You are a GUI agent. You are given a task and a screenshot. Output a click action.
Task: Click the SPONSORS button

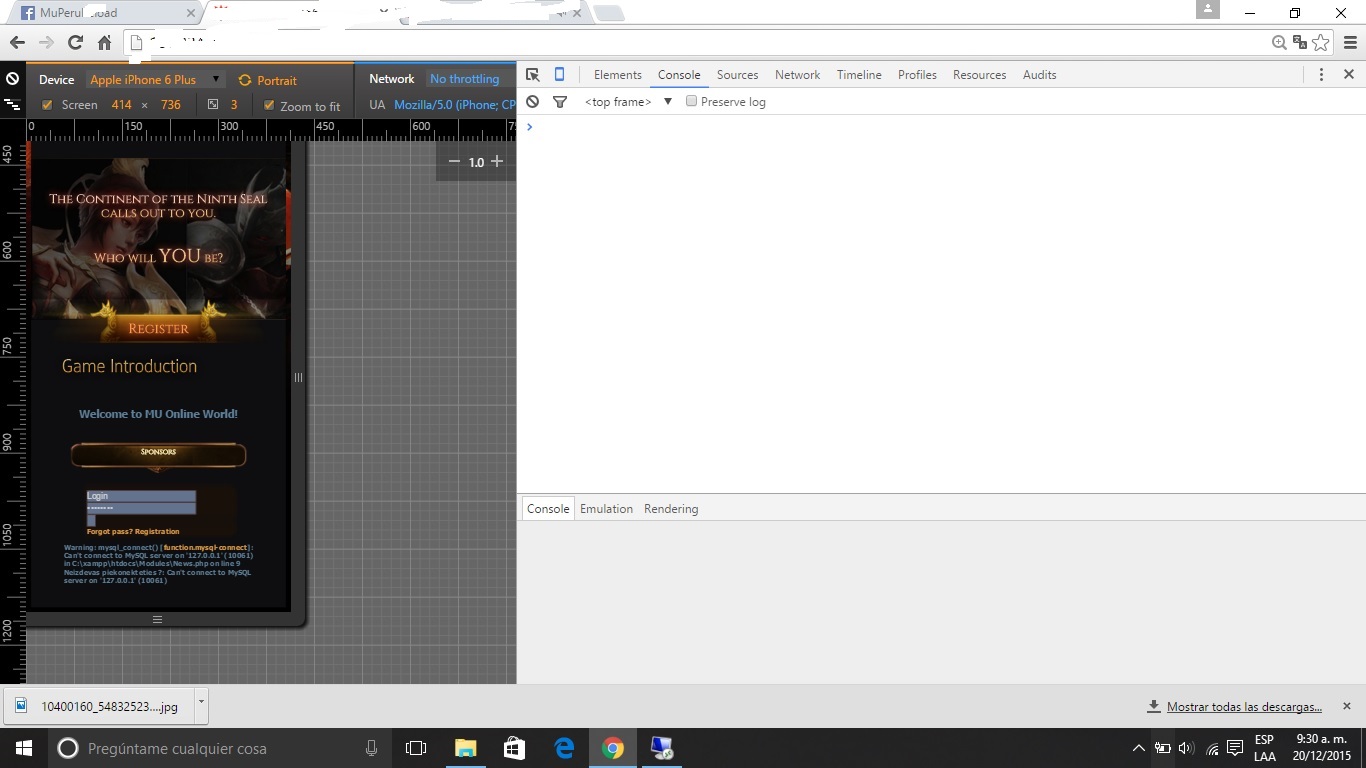tap(158, 455)
